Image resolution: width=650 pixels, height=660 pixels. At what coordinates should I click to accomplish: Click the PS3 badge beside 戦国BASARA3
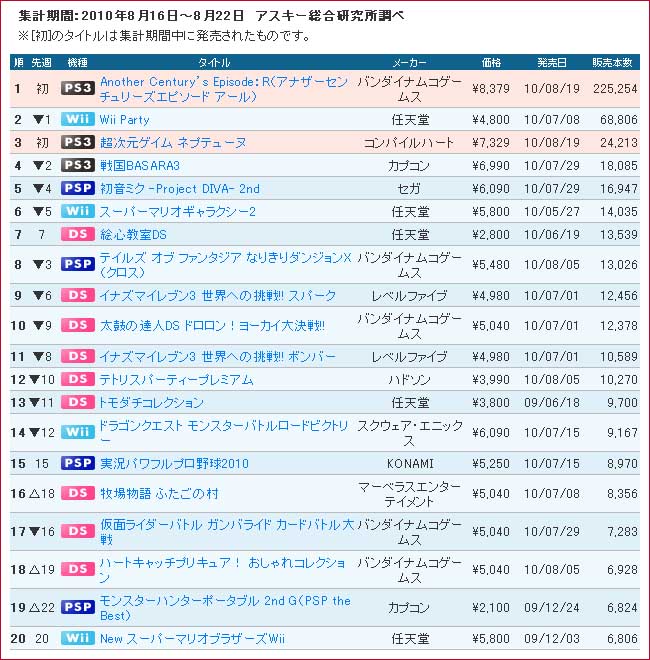point(77,165)
